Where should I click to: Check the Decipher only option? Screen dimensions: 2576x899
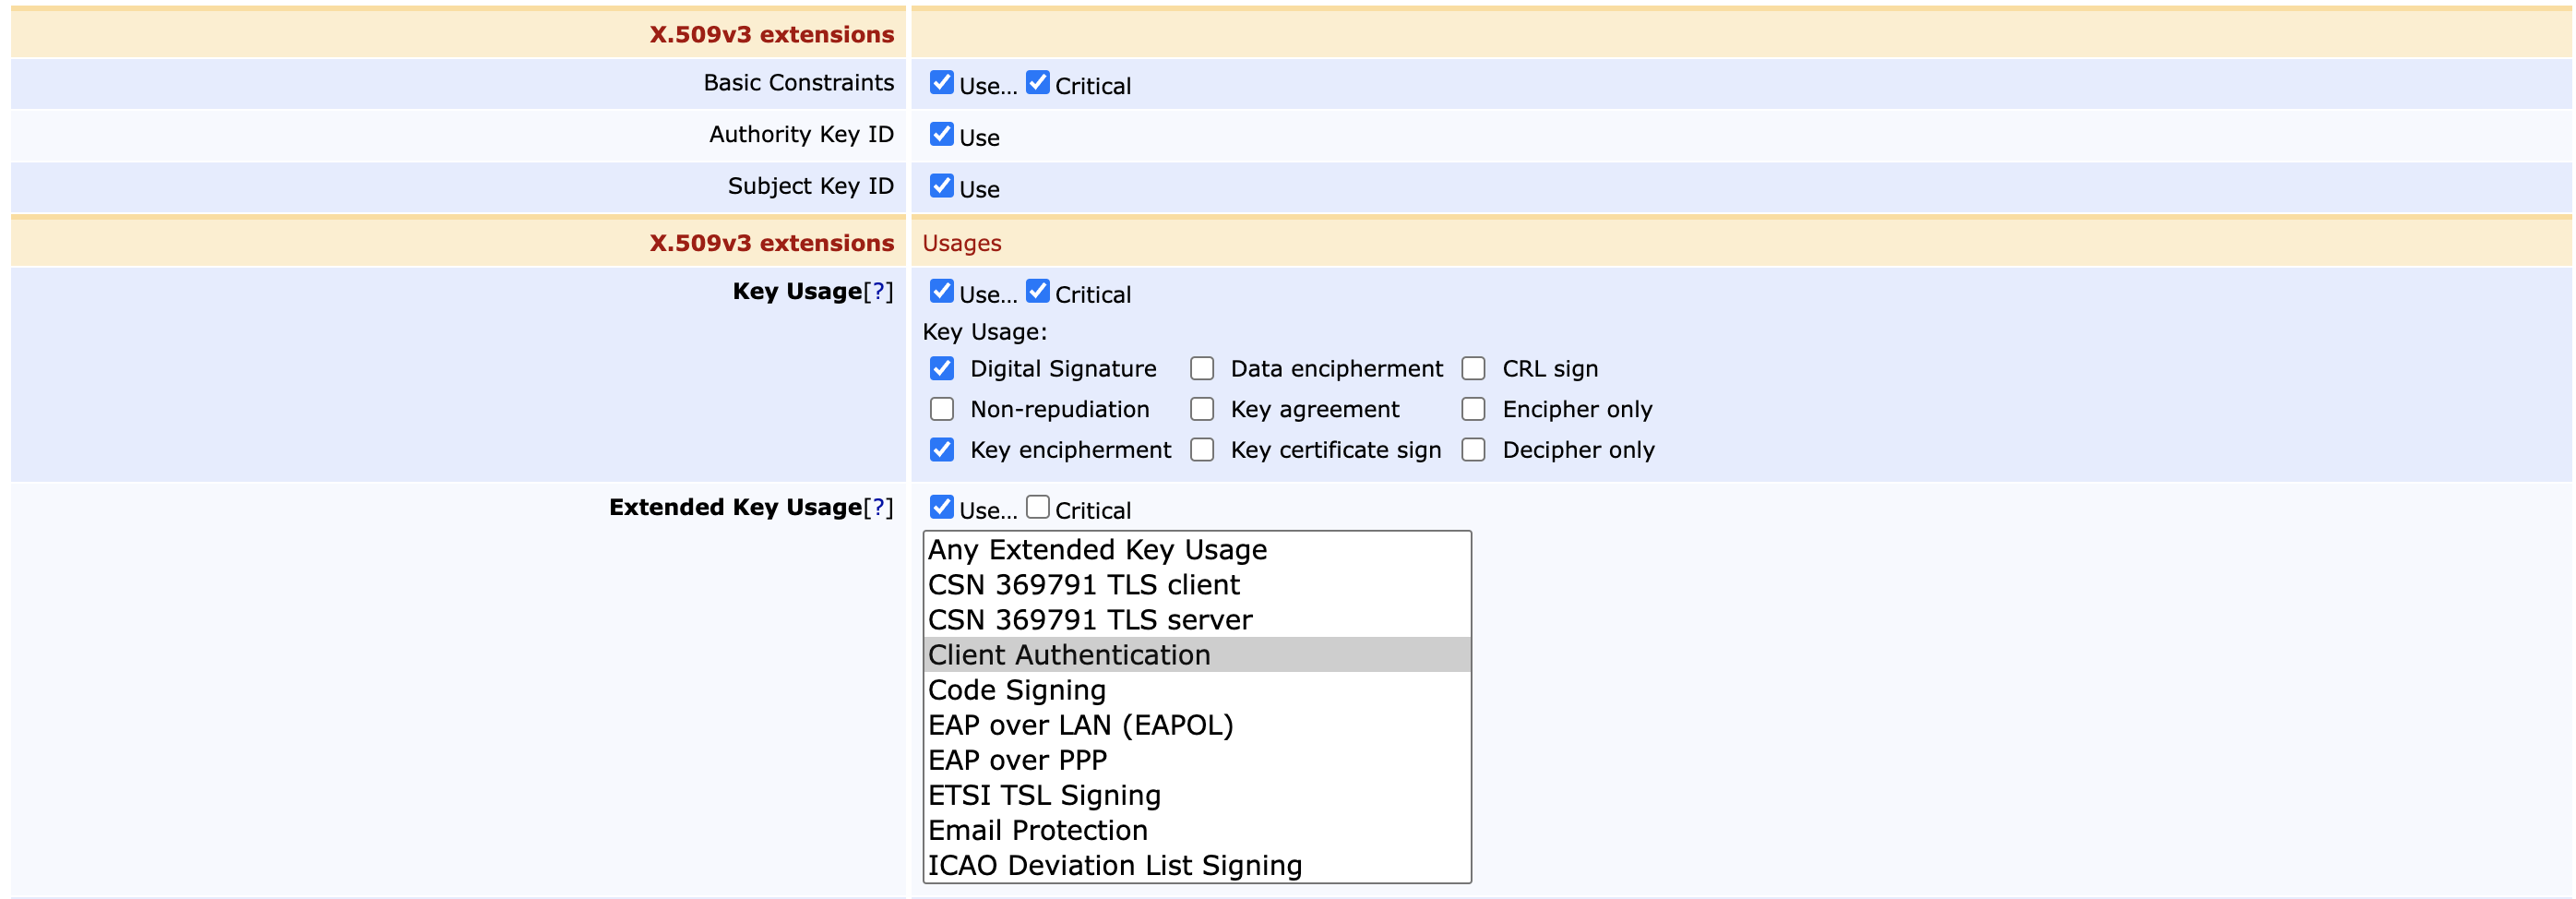click(1473, 450)
